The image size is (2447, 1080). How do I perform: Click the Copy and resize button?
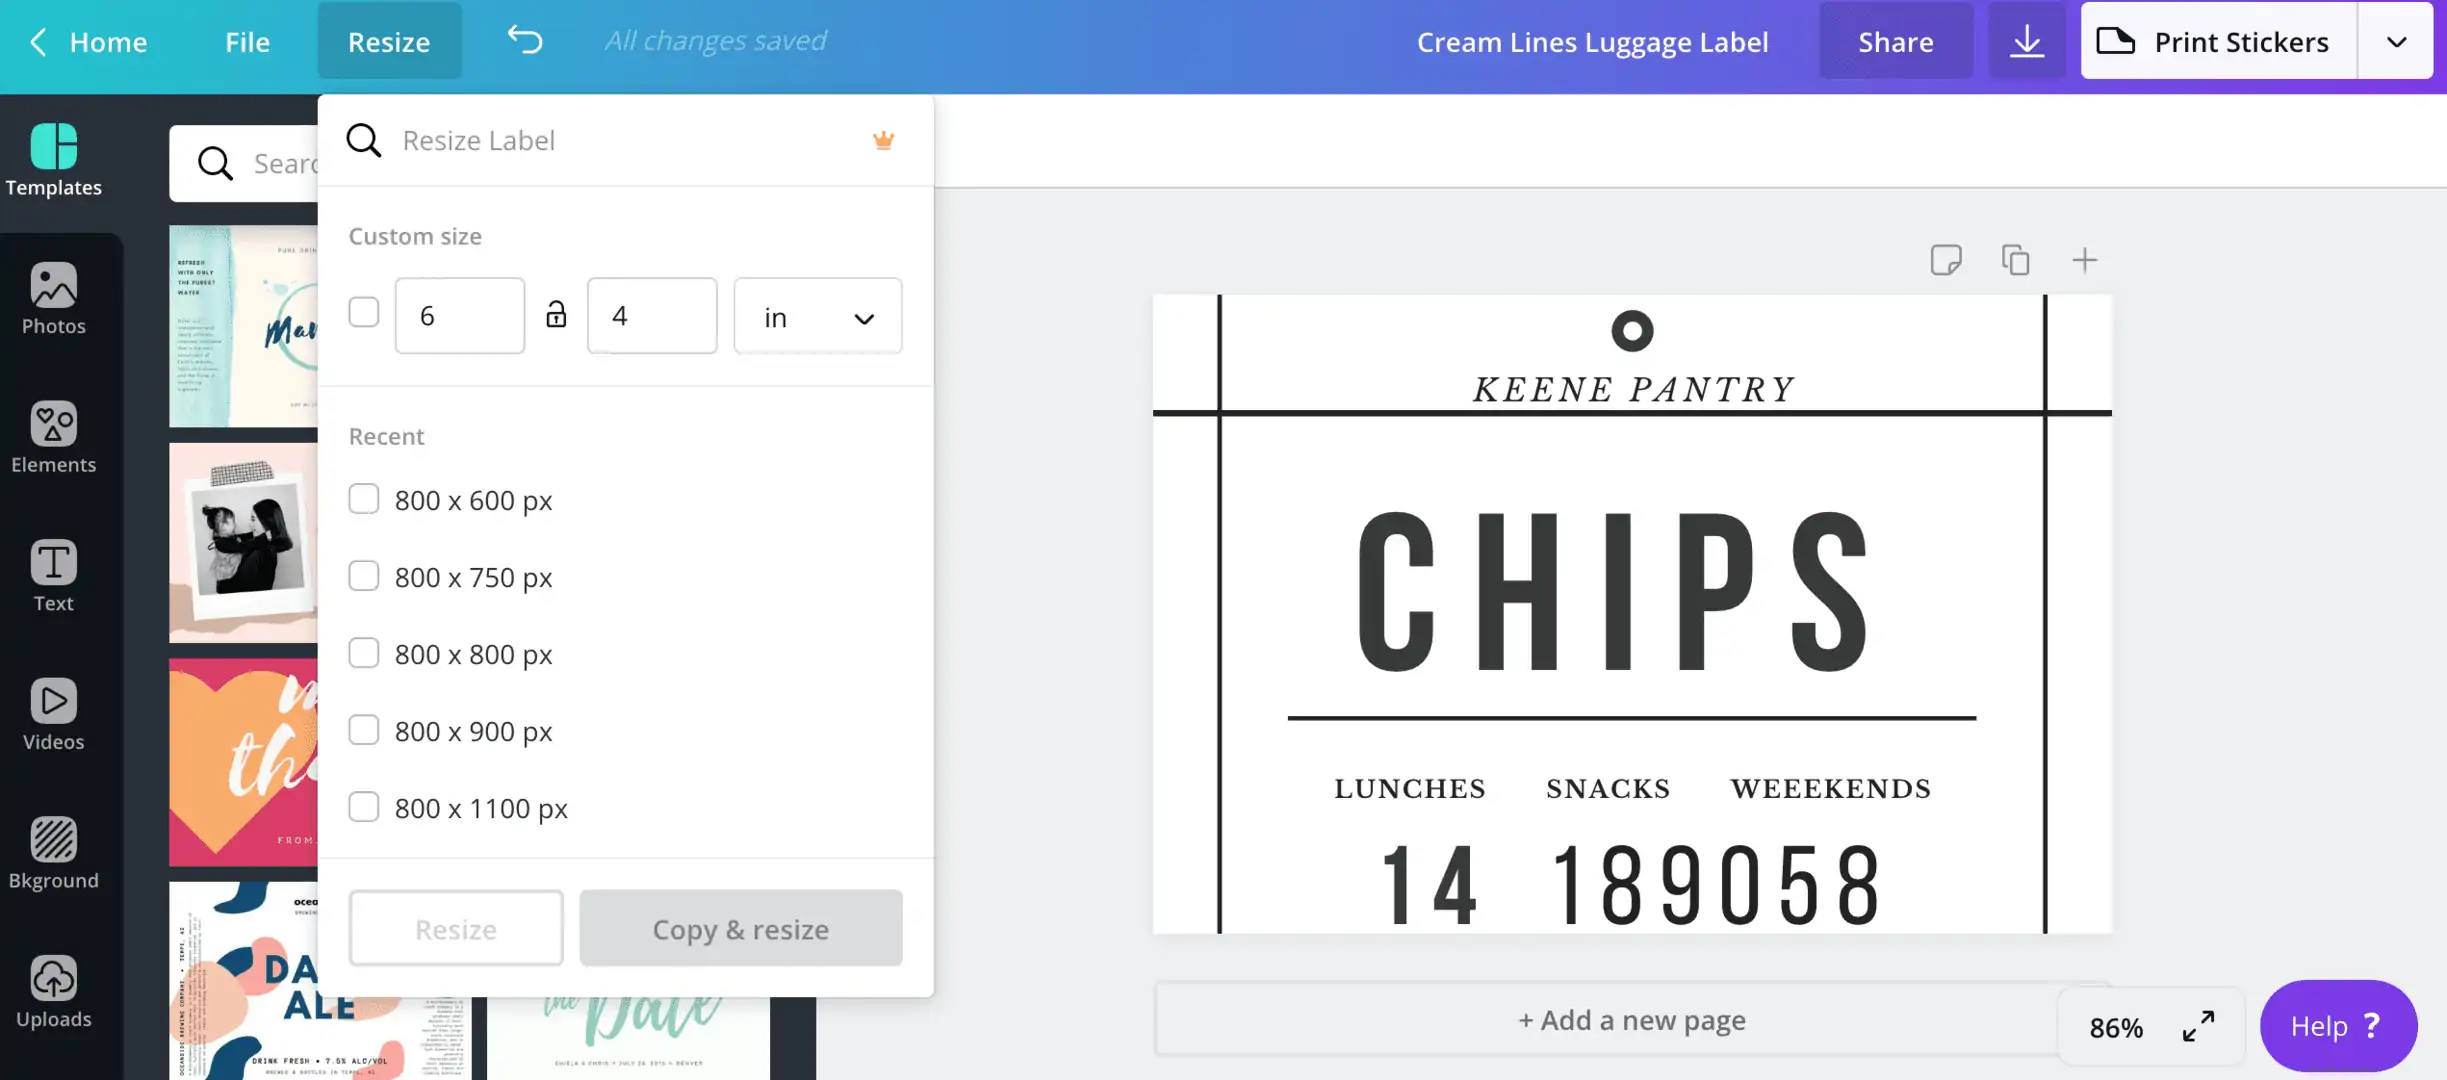pos(740,927)
